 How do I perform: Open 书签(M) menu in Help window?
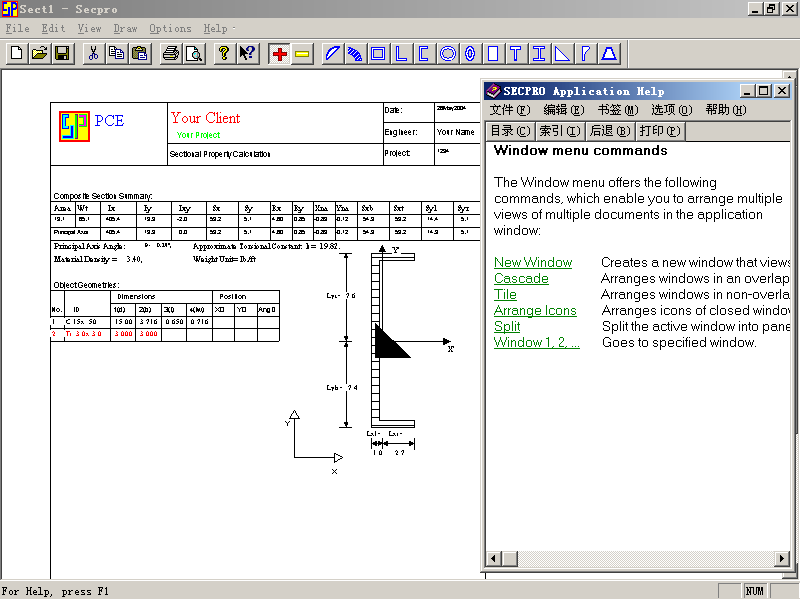pyautogui.click(x=618, y=110)
